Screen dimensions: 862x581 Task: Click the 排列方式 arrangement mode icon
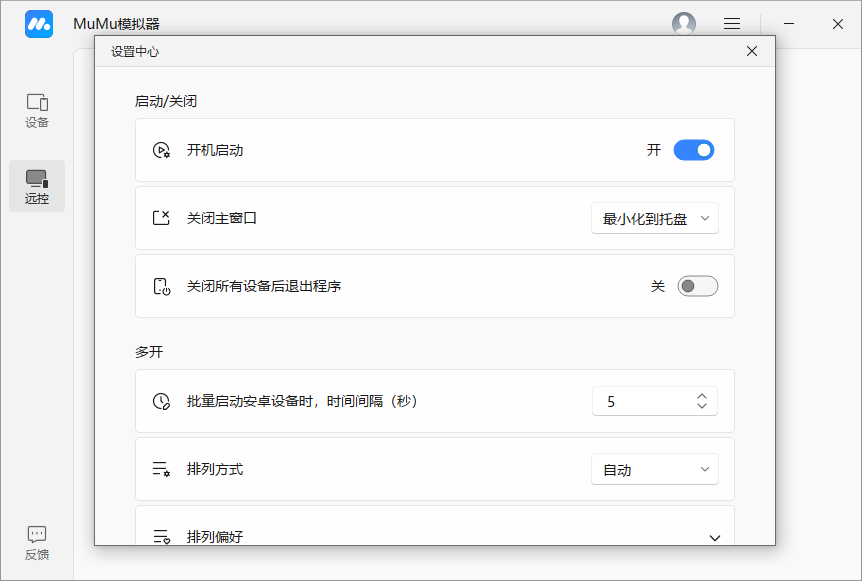[x=161, y=468]
